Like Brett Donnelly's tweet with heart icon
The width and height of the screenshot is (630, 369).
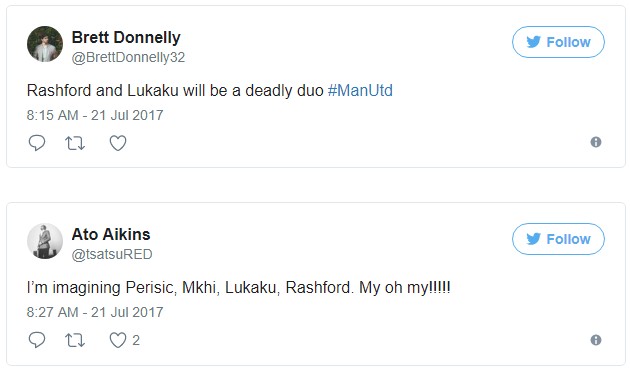tap(118, 143)
